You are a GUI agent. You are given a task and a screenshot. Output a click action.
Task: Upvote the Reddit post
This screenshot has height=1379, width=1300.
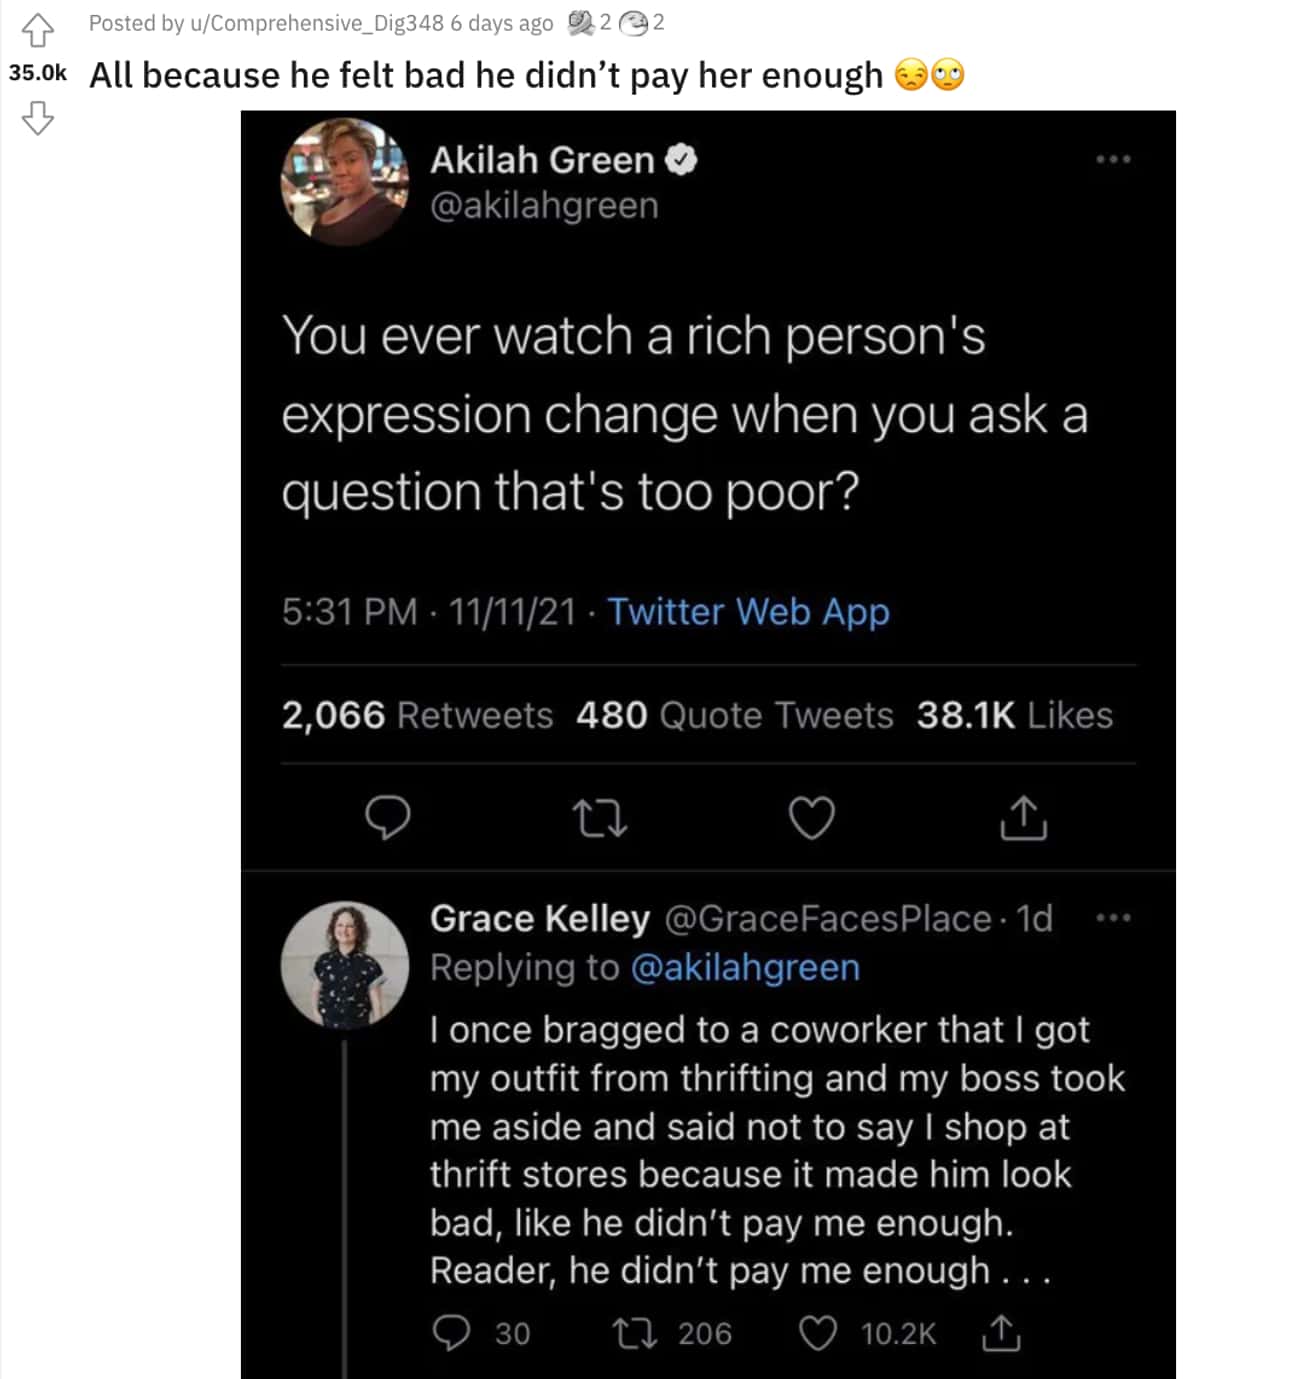point(38,29)
